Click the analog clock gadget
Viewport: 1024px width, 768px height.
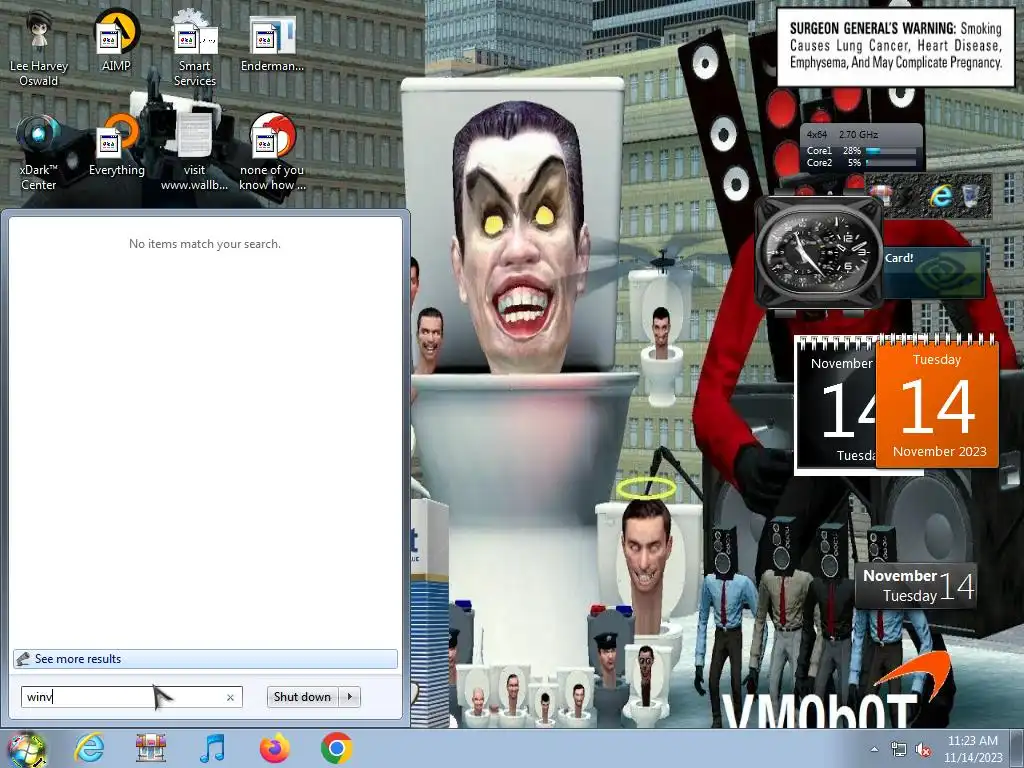coord(820,252)
